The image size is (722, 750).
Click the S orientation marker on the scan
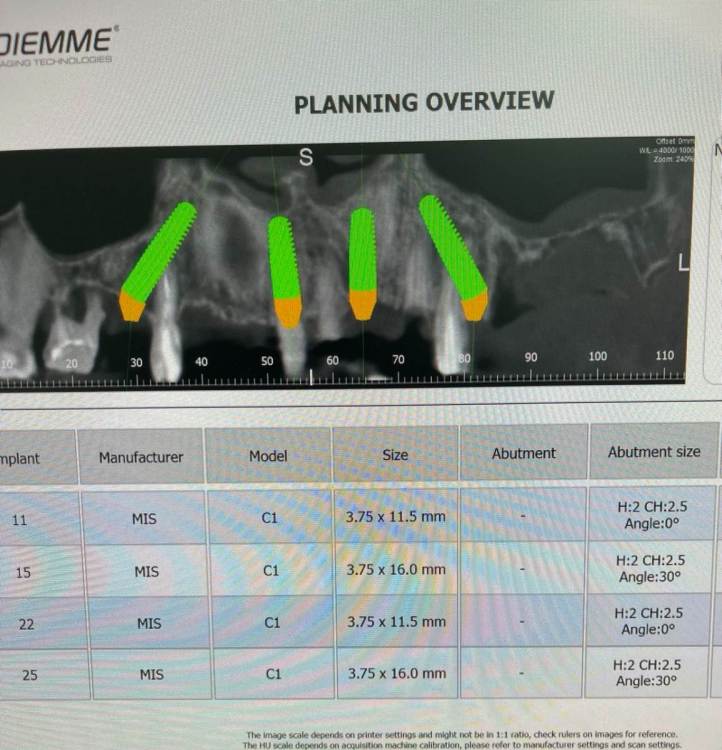pyautogui.click(x=306, y=158)
